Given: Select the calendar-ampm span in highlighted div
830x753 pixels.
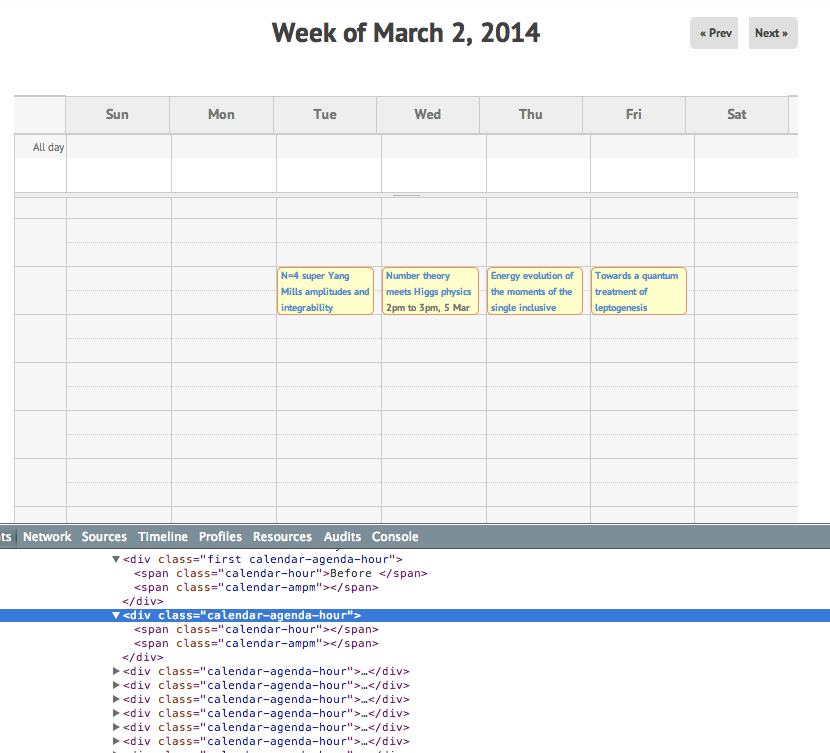Looking at the screenshot, I should (x=256, y=643).
